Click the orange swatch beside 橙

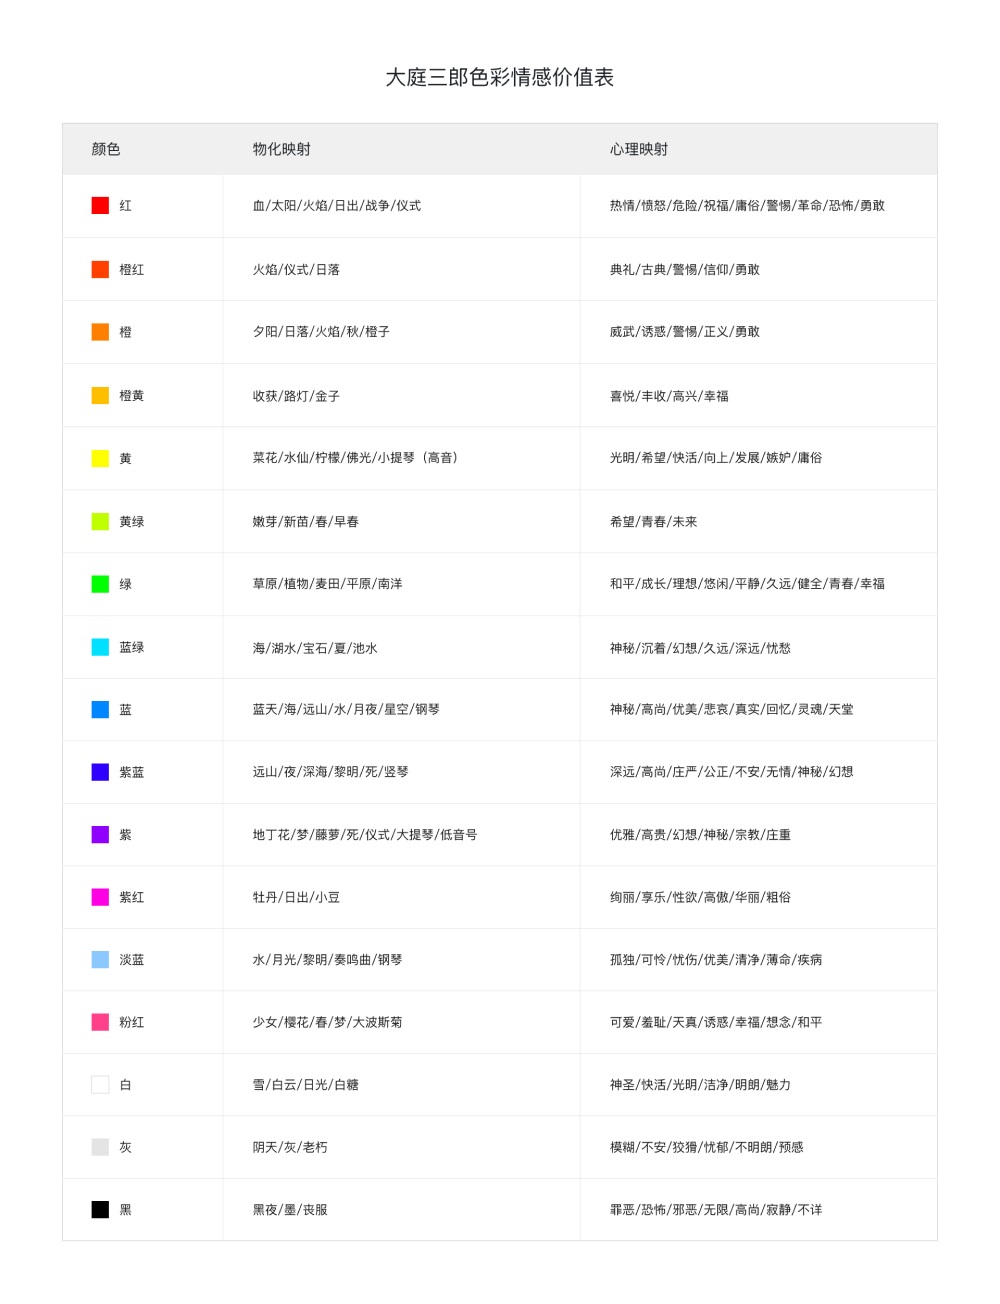[x=100, y=332]
